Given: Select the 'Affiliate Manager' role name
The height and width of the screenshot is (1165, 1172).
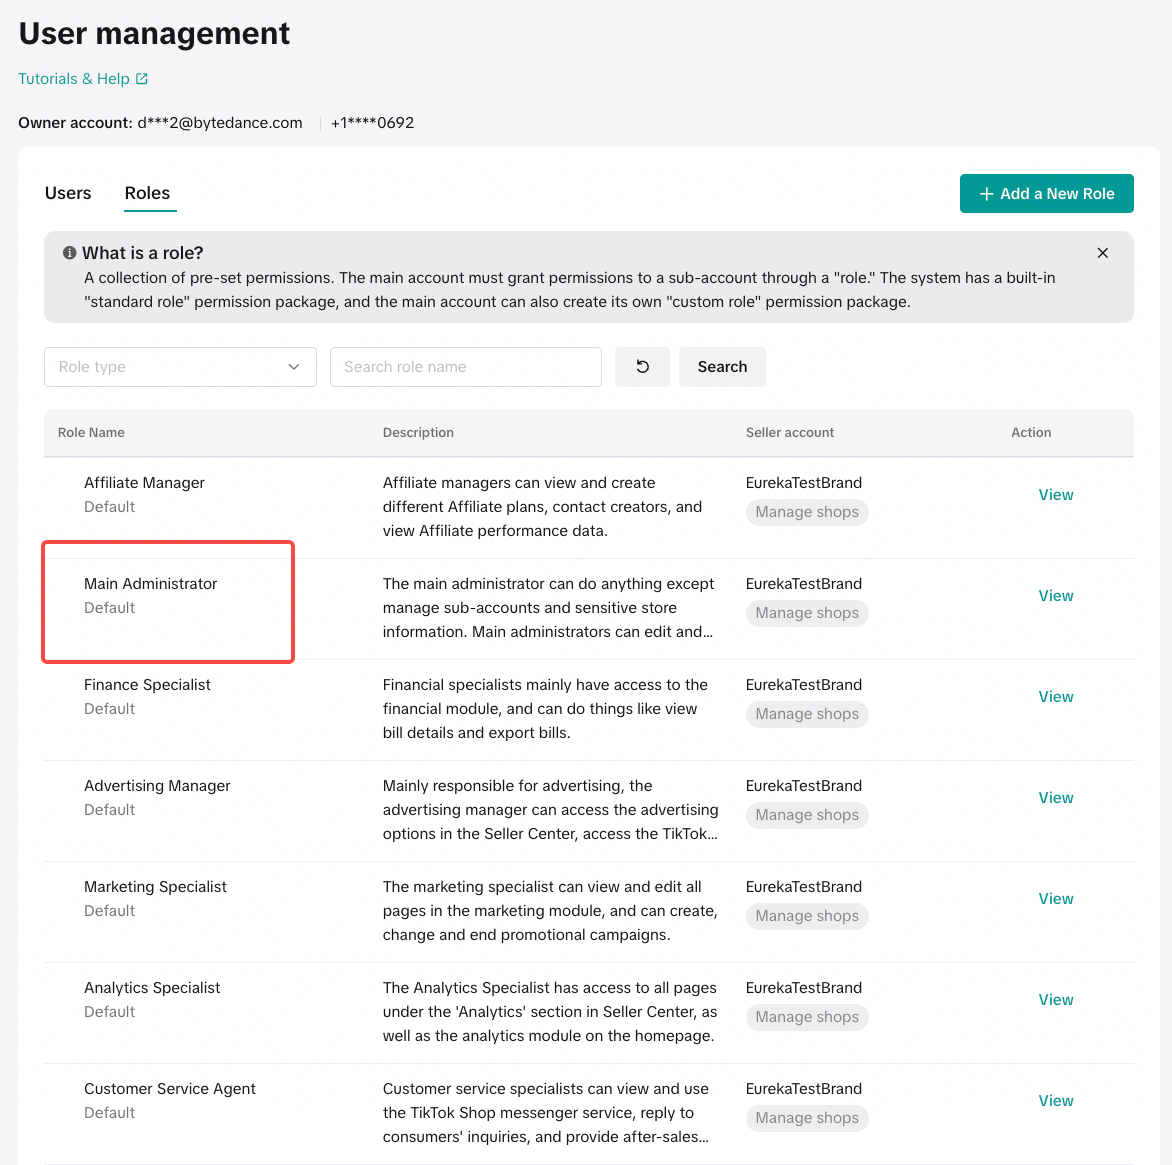Looking at the screenshot, I should point(144,483).
